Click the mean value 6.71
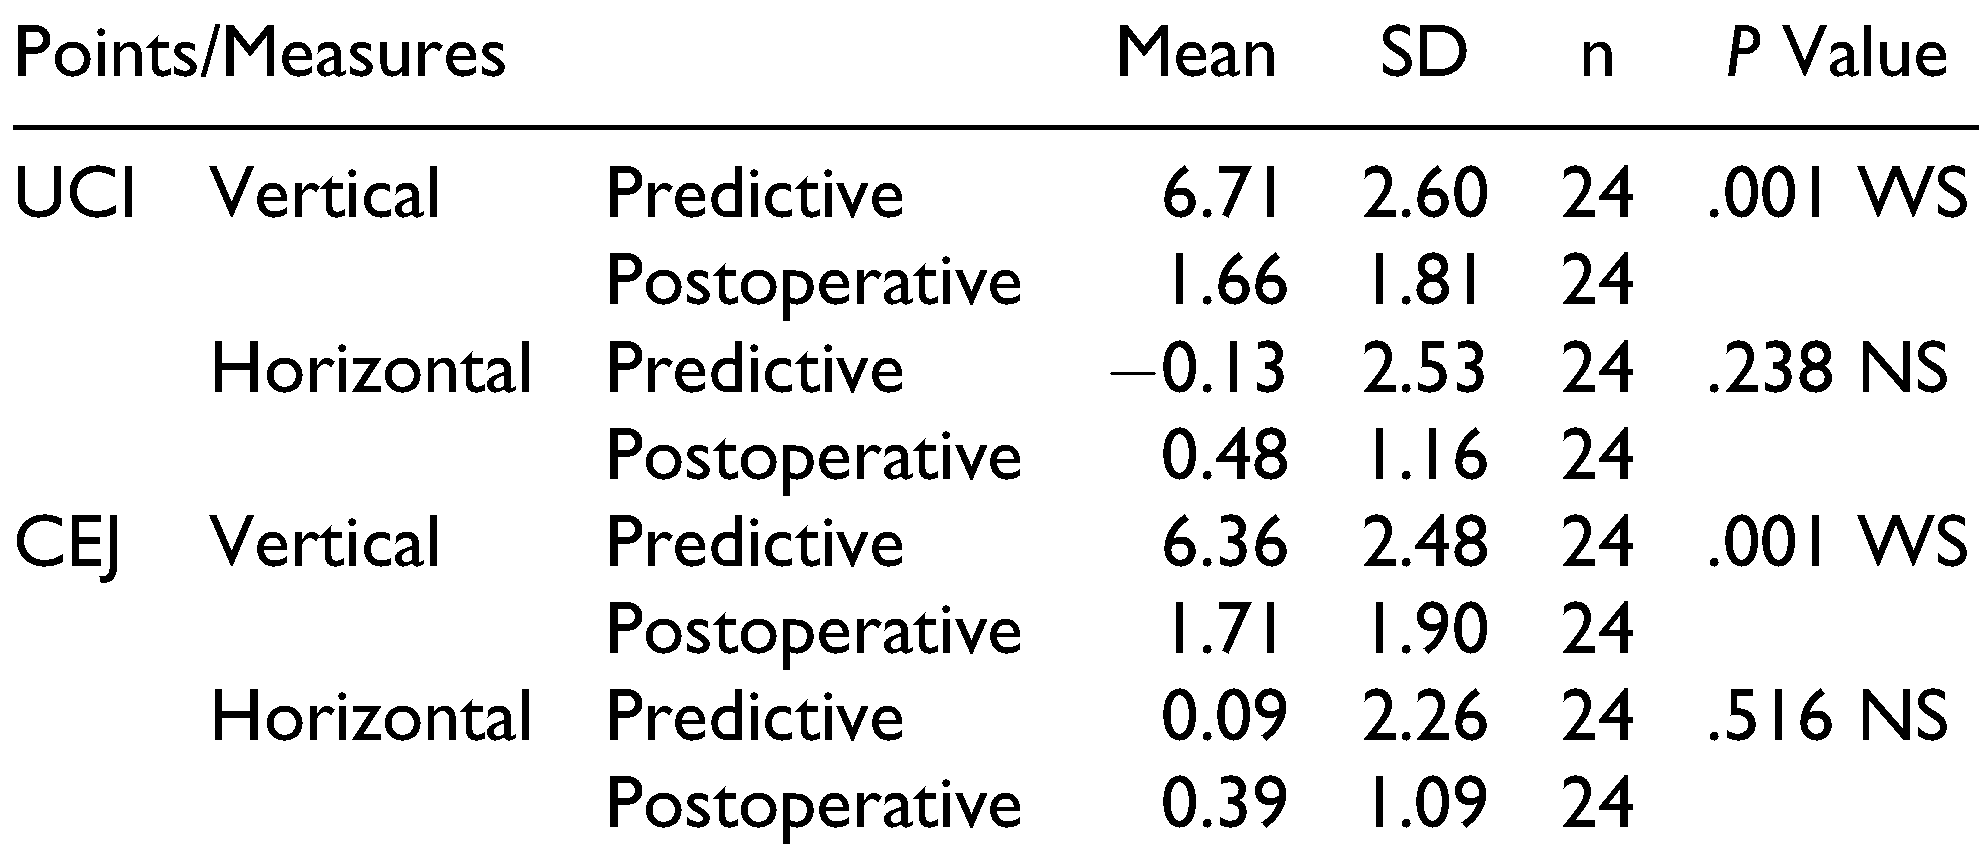The image size is (1988, 855). click(1222, 194)
